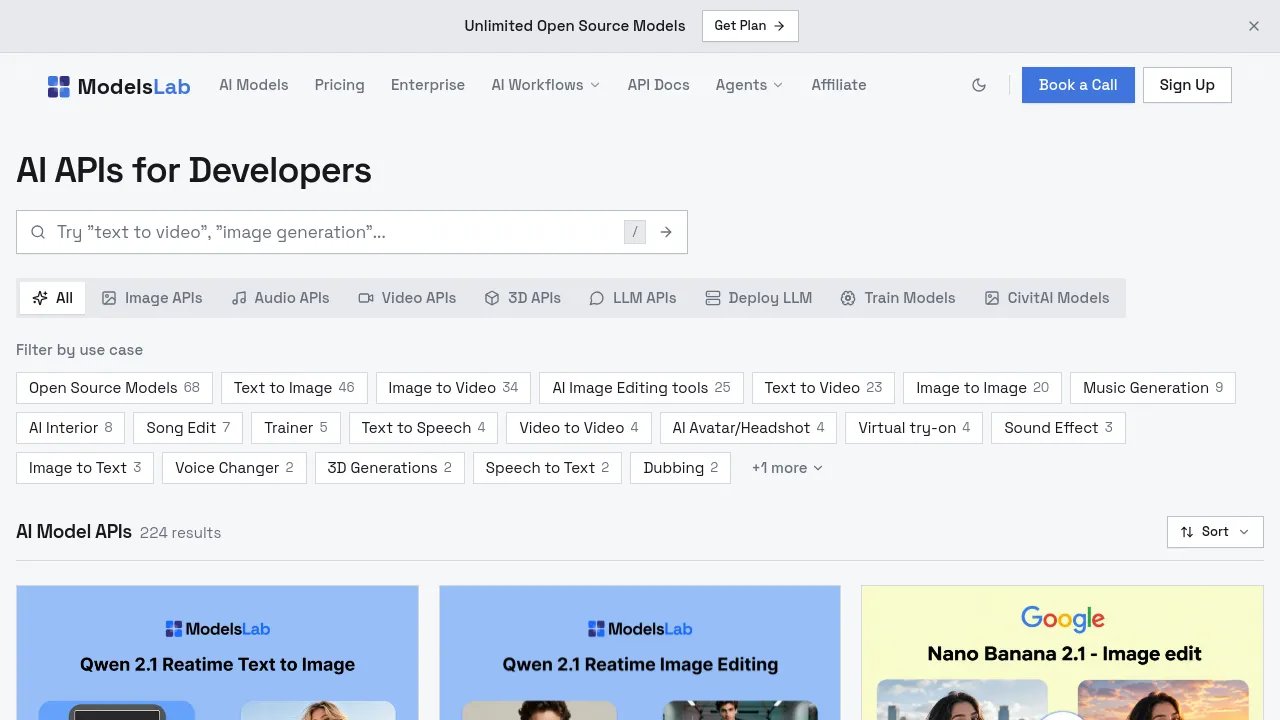Click Book a Call button
Screen dimensions: 1280x720
(1078, 85)
